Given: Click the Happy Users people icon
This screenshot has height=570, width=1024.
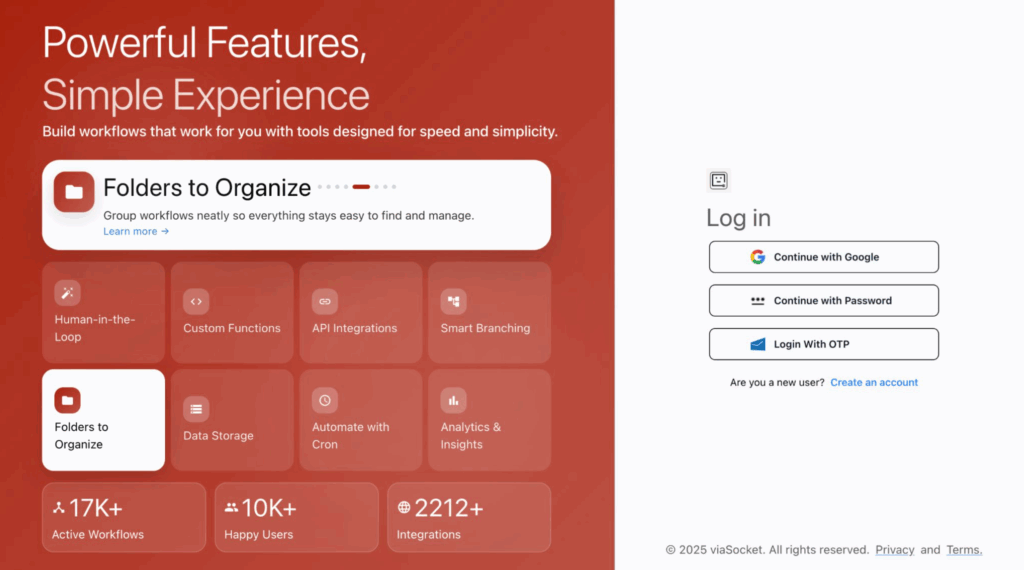Looking at the screenshot, I should pyautogui.click(x=231, y=507).
